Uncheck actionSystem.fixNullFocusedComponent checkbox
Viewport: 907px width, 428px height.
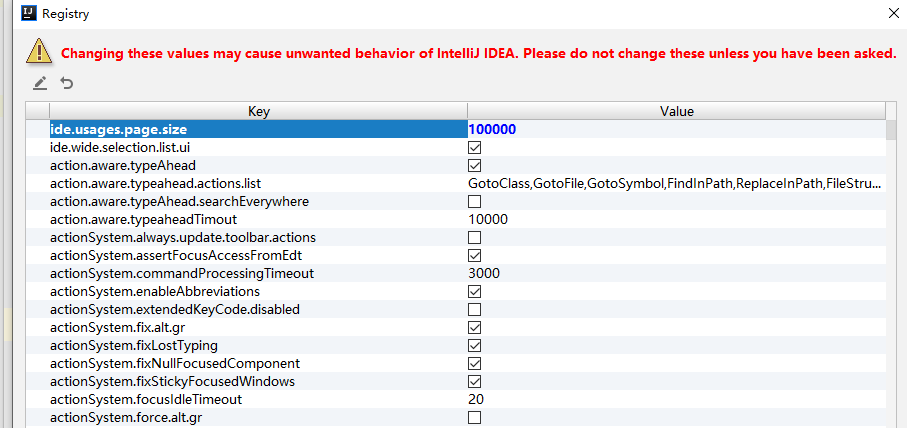474,363
